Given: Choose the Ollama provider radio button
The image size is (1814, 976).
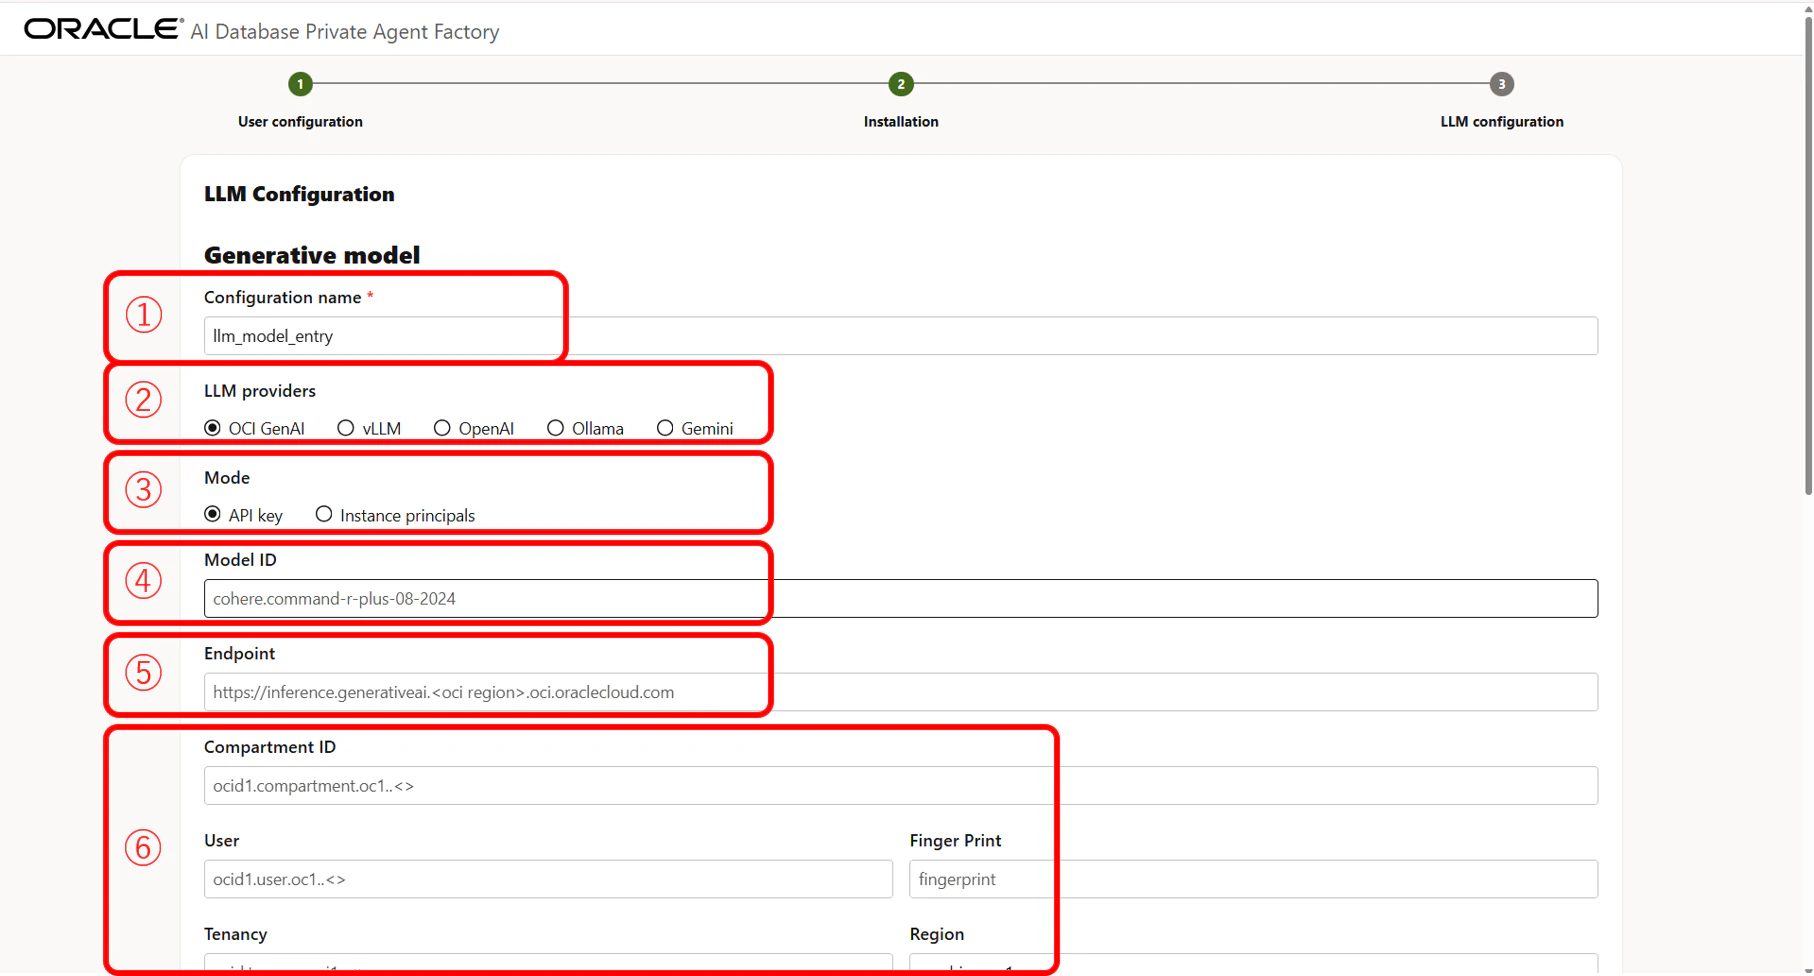Looking at the screenshot, I should (x=555, y=428).
